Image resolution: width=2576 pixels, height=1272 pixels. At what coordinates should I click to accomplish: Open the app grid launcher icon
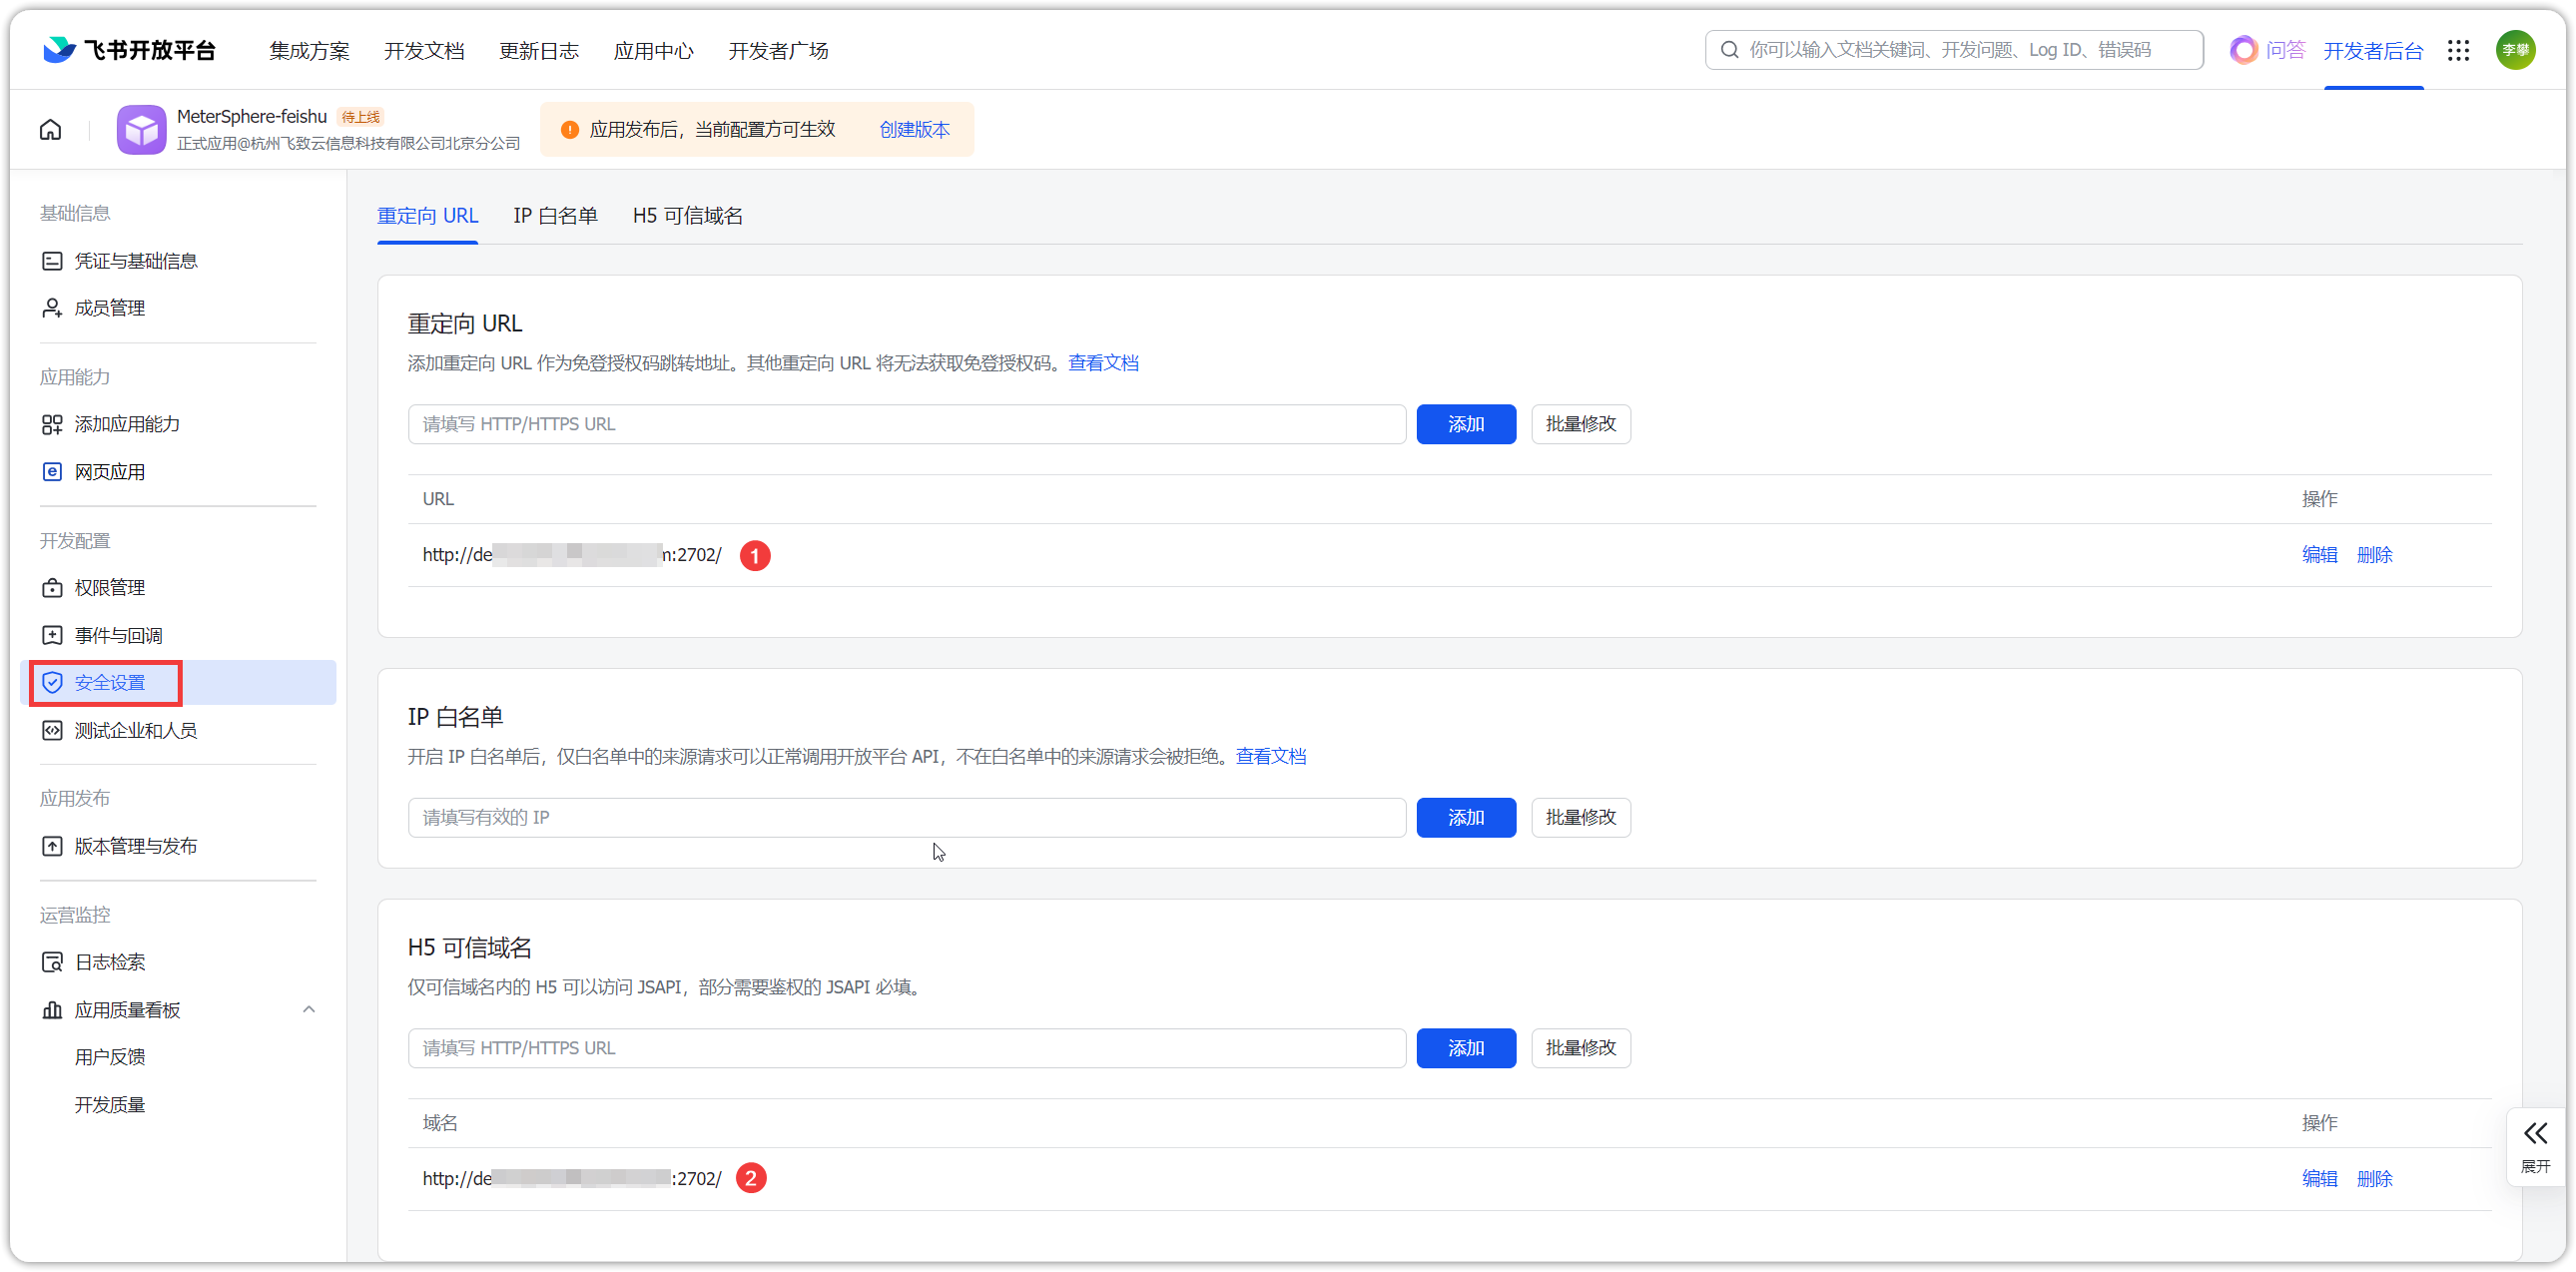2458,50
